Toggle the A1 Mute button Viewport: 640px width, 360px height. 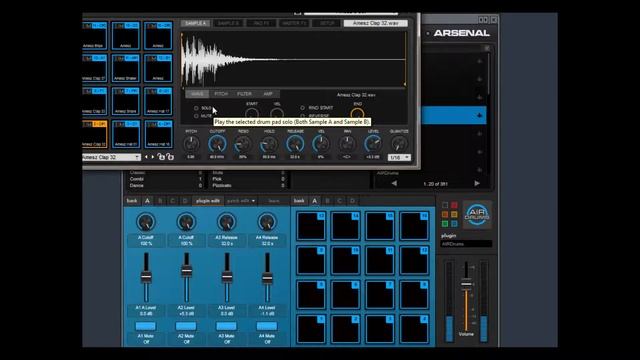146,326
